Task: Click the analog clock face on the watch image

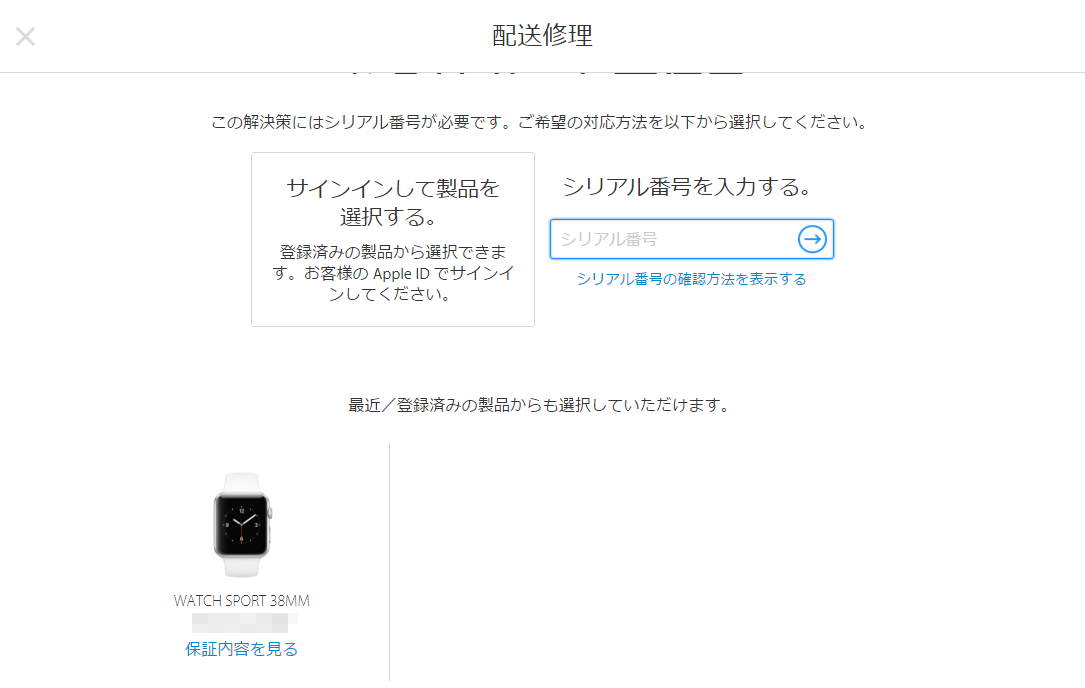Action: (x=241, y=525)
